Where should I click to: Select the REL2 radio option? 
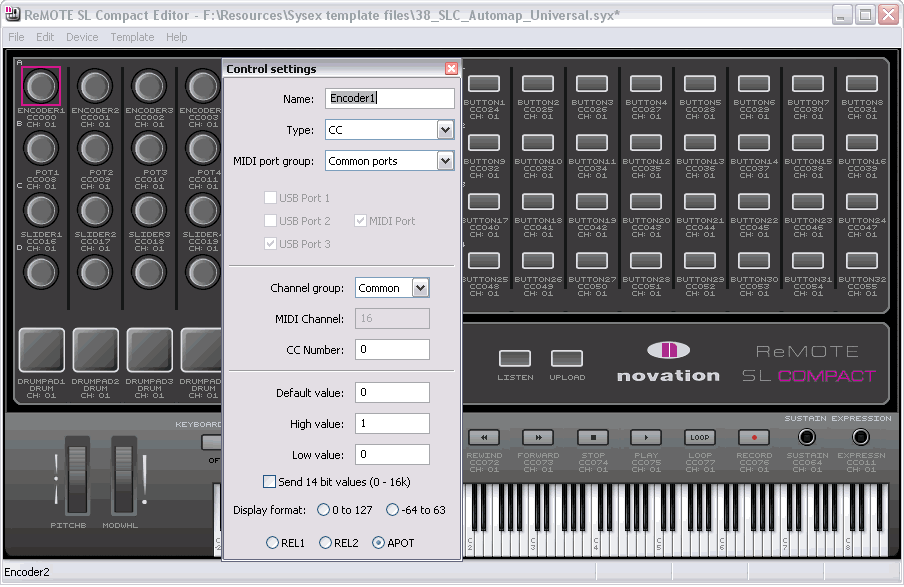point(325,543)
